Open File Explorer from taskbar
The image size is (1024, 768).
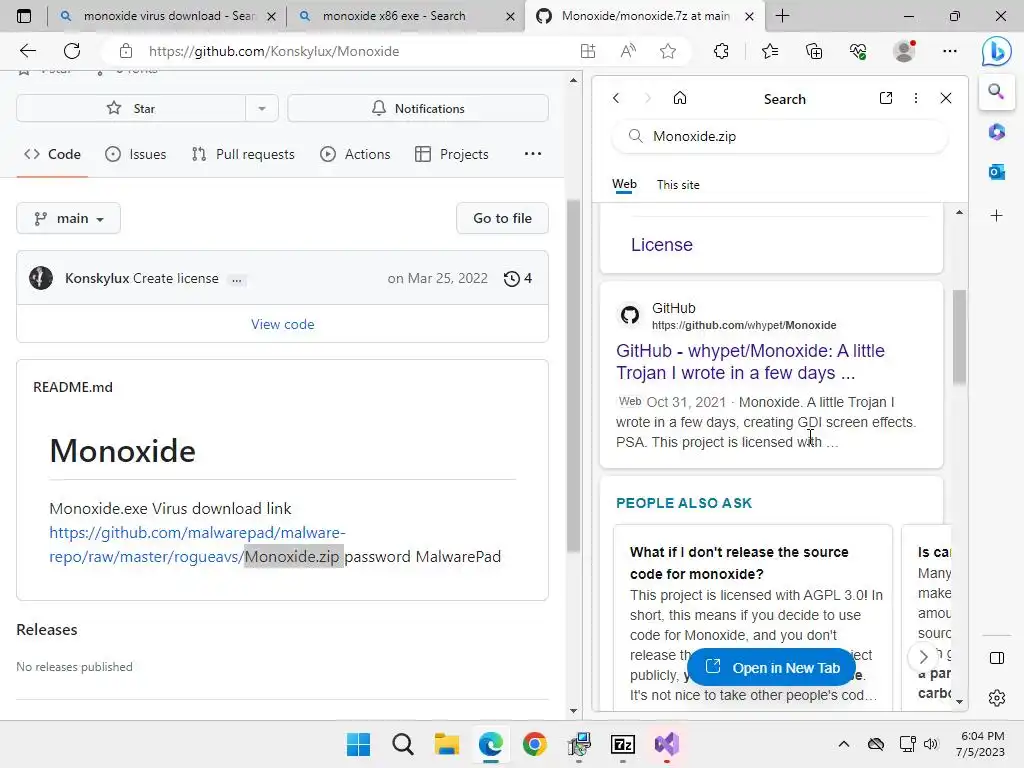(447, 744)
